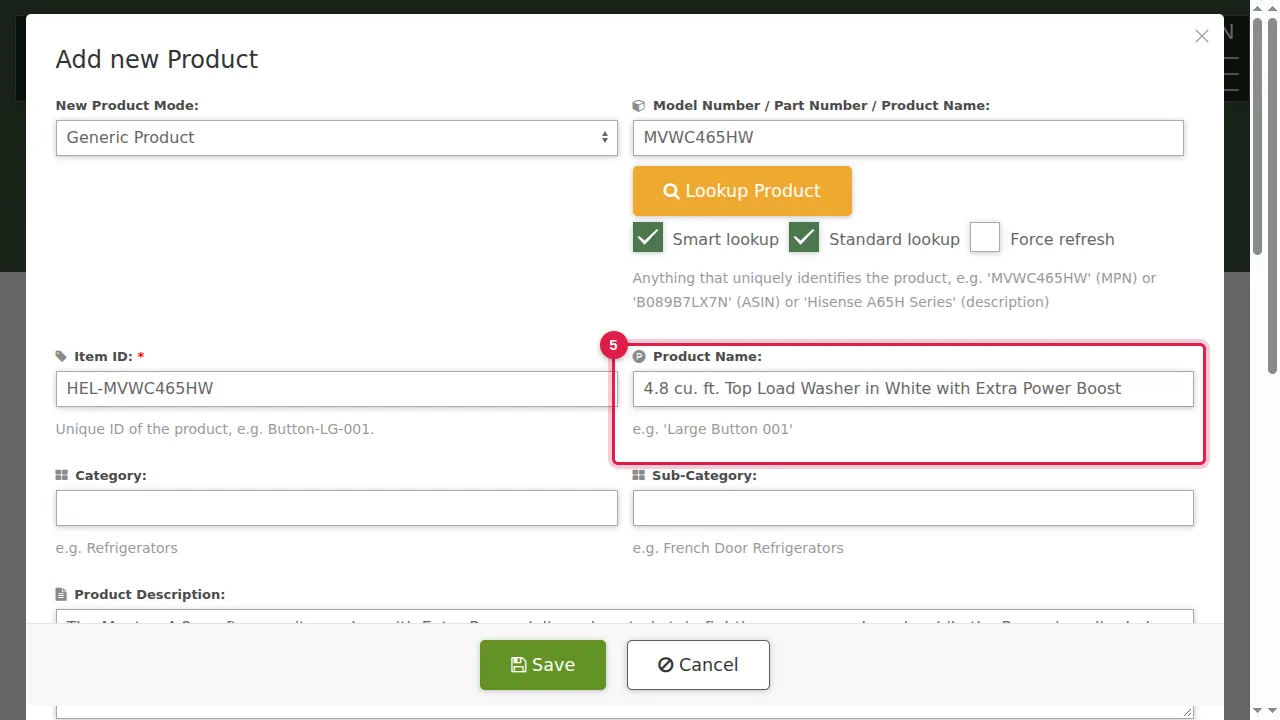The height and width of the screenshot is (720, 1280).
Task: Click the Category input field
Action: (336, 508)
